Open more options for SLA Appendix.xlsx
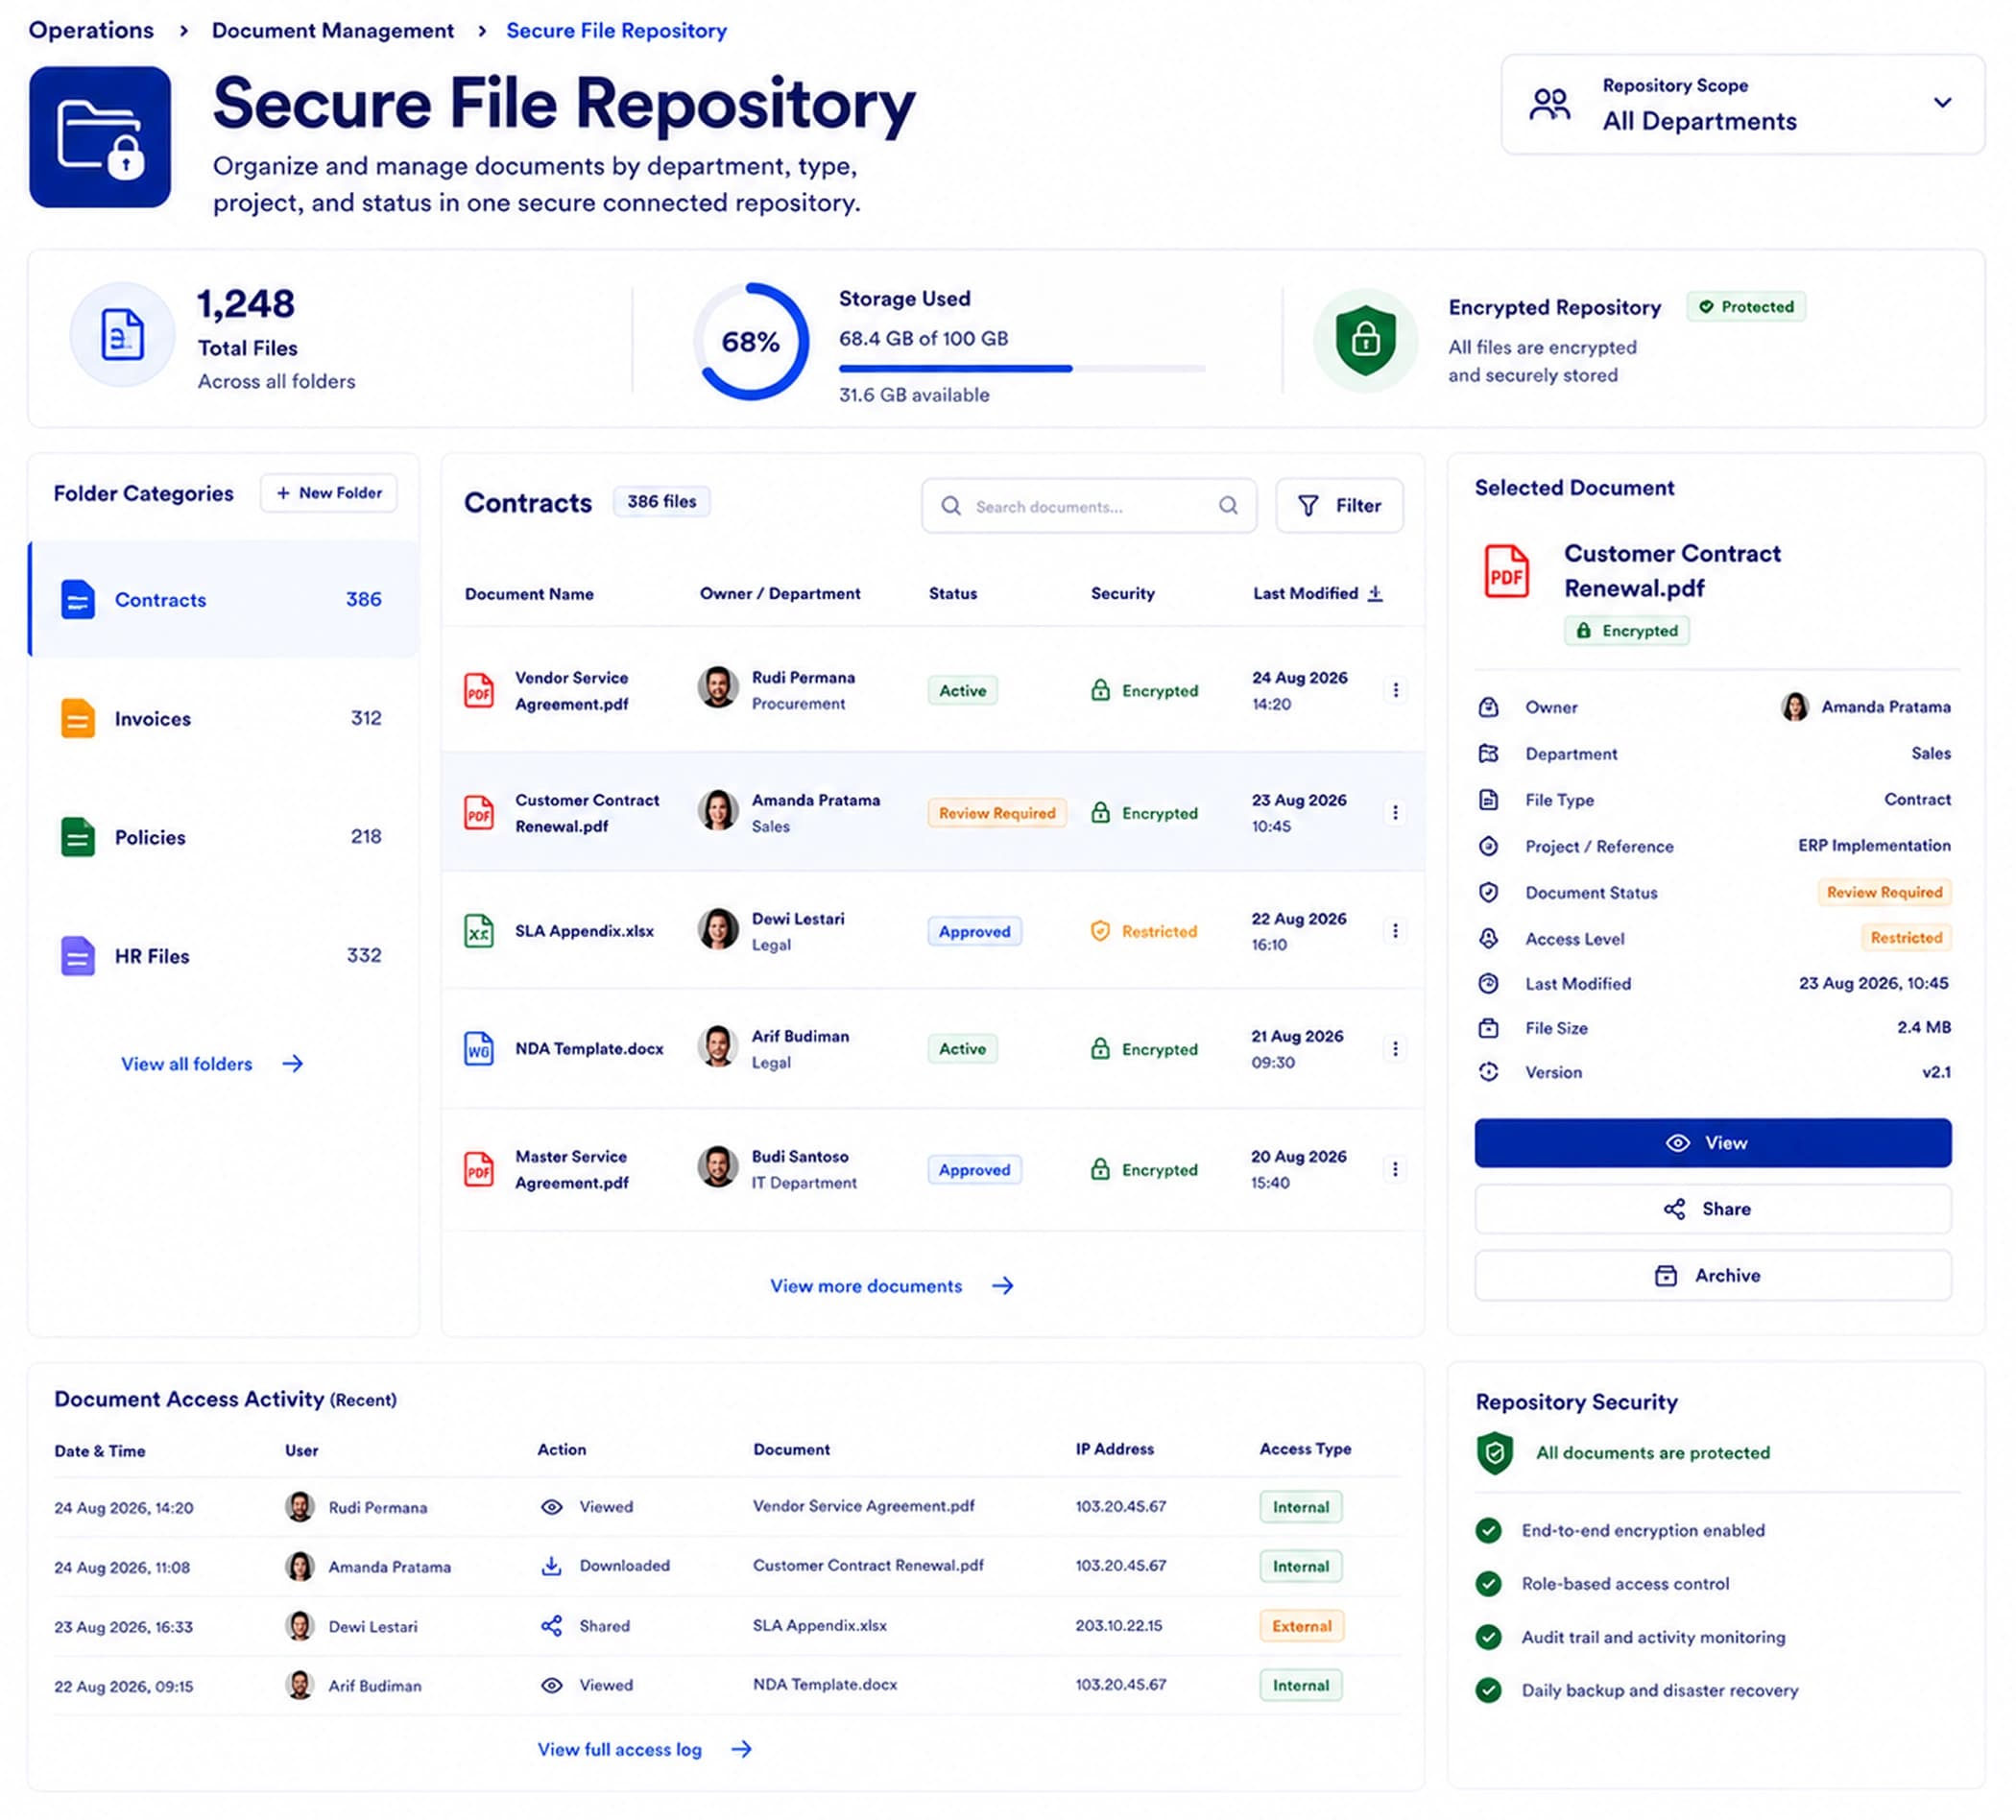Image resolution: width=2016 pixels, height=1820 pixels. [x=1395, y=931]
